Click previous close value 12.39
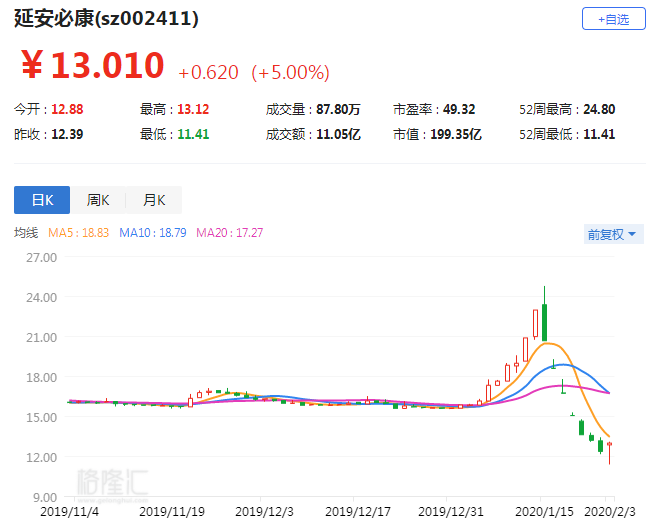 coord(67,134)
